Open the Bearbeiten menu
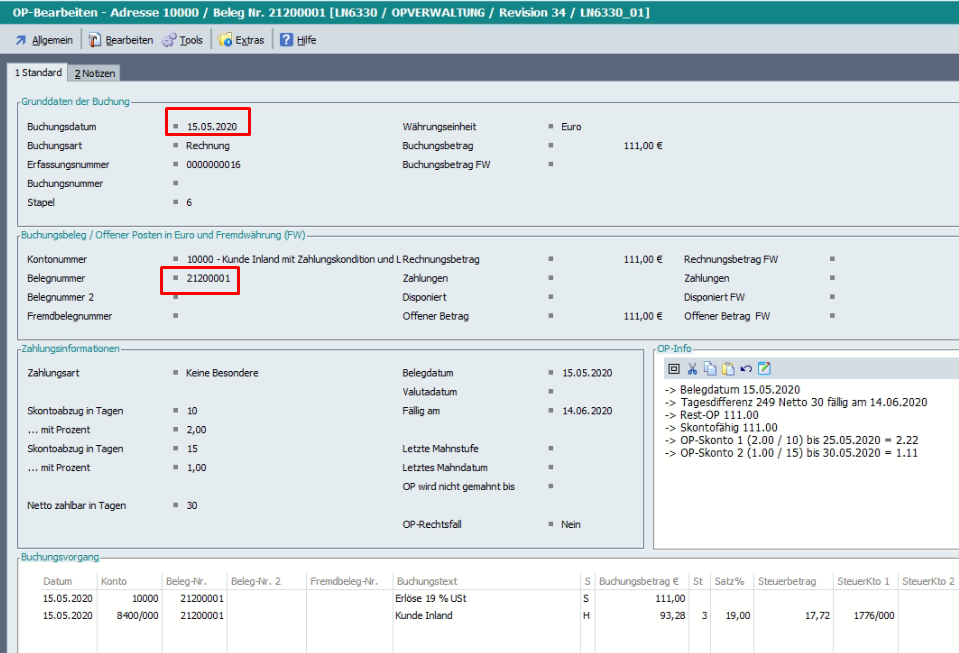The height and width of the screenshot is (653, 959). click(x=121, y=40)
